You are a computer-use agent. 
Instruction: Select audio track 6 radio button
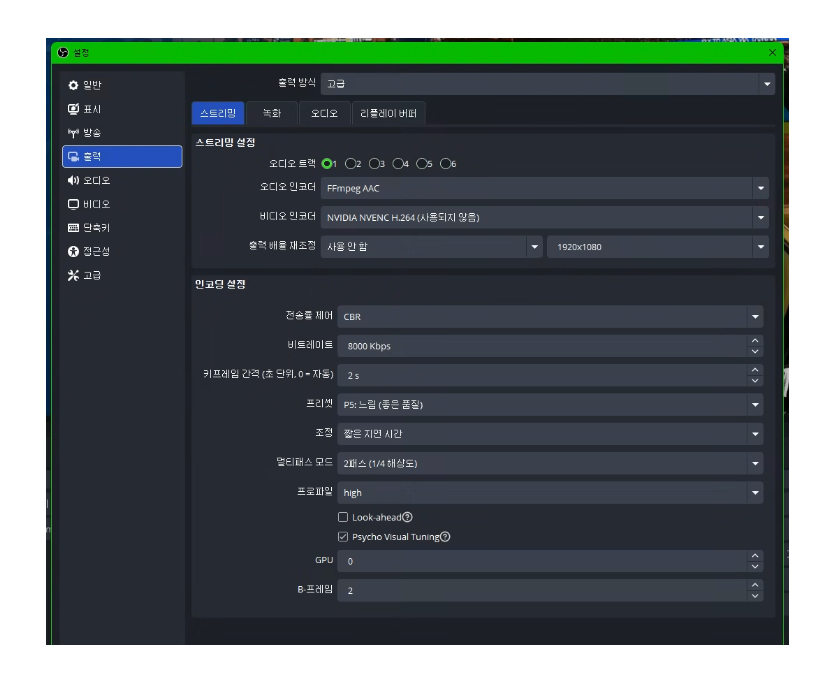pos(446,164)
